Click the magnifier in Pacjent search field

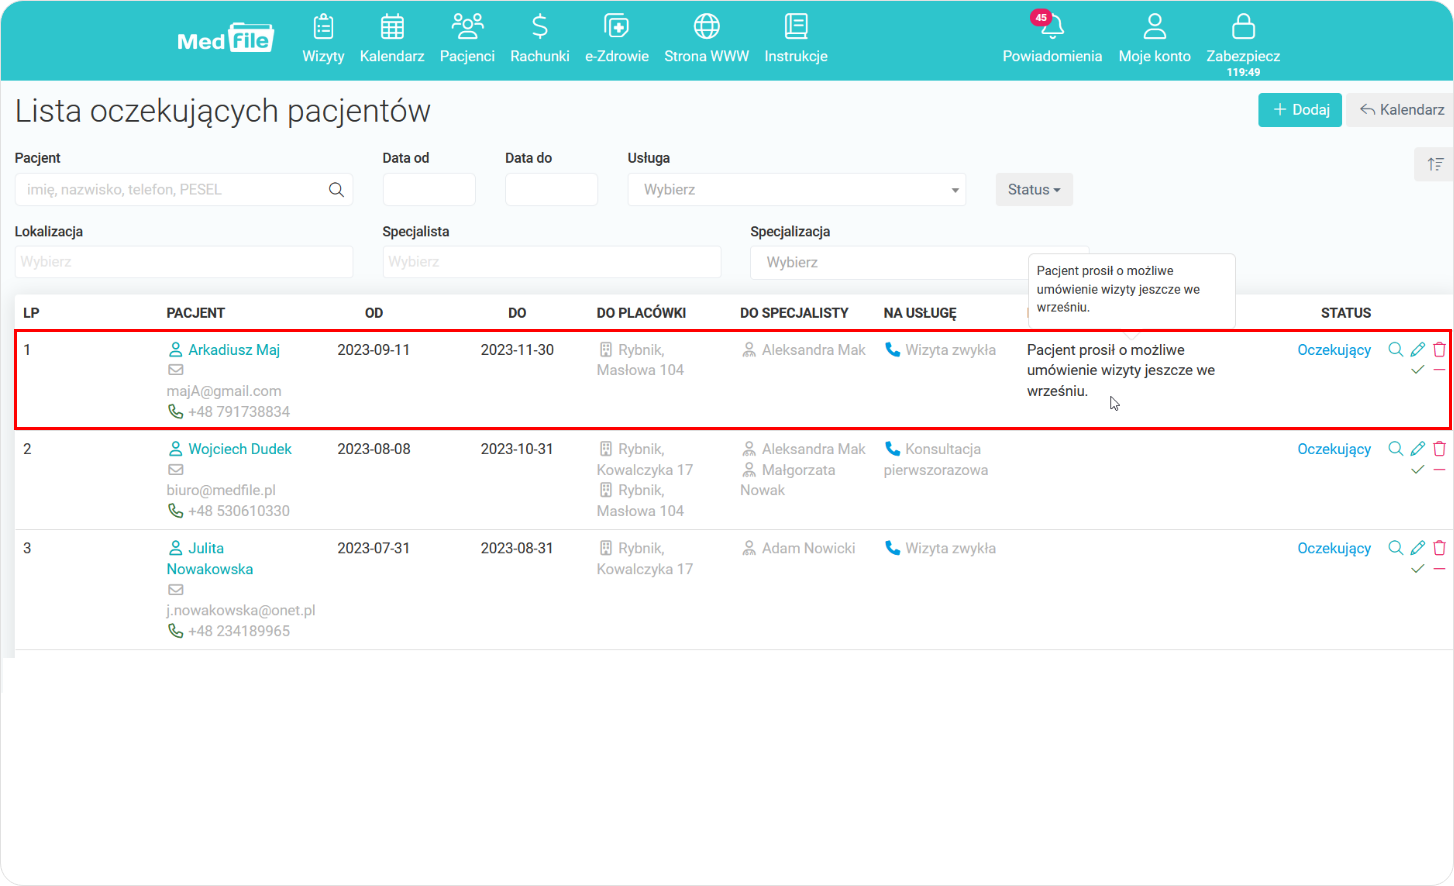point(336,190)
